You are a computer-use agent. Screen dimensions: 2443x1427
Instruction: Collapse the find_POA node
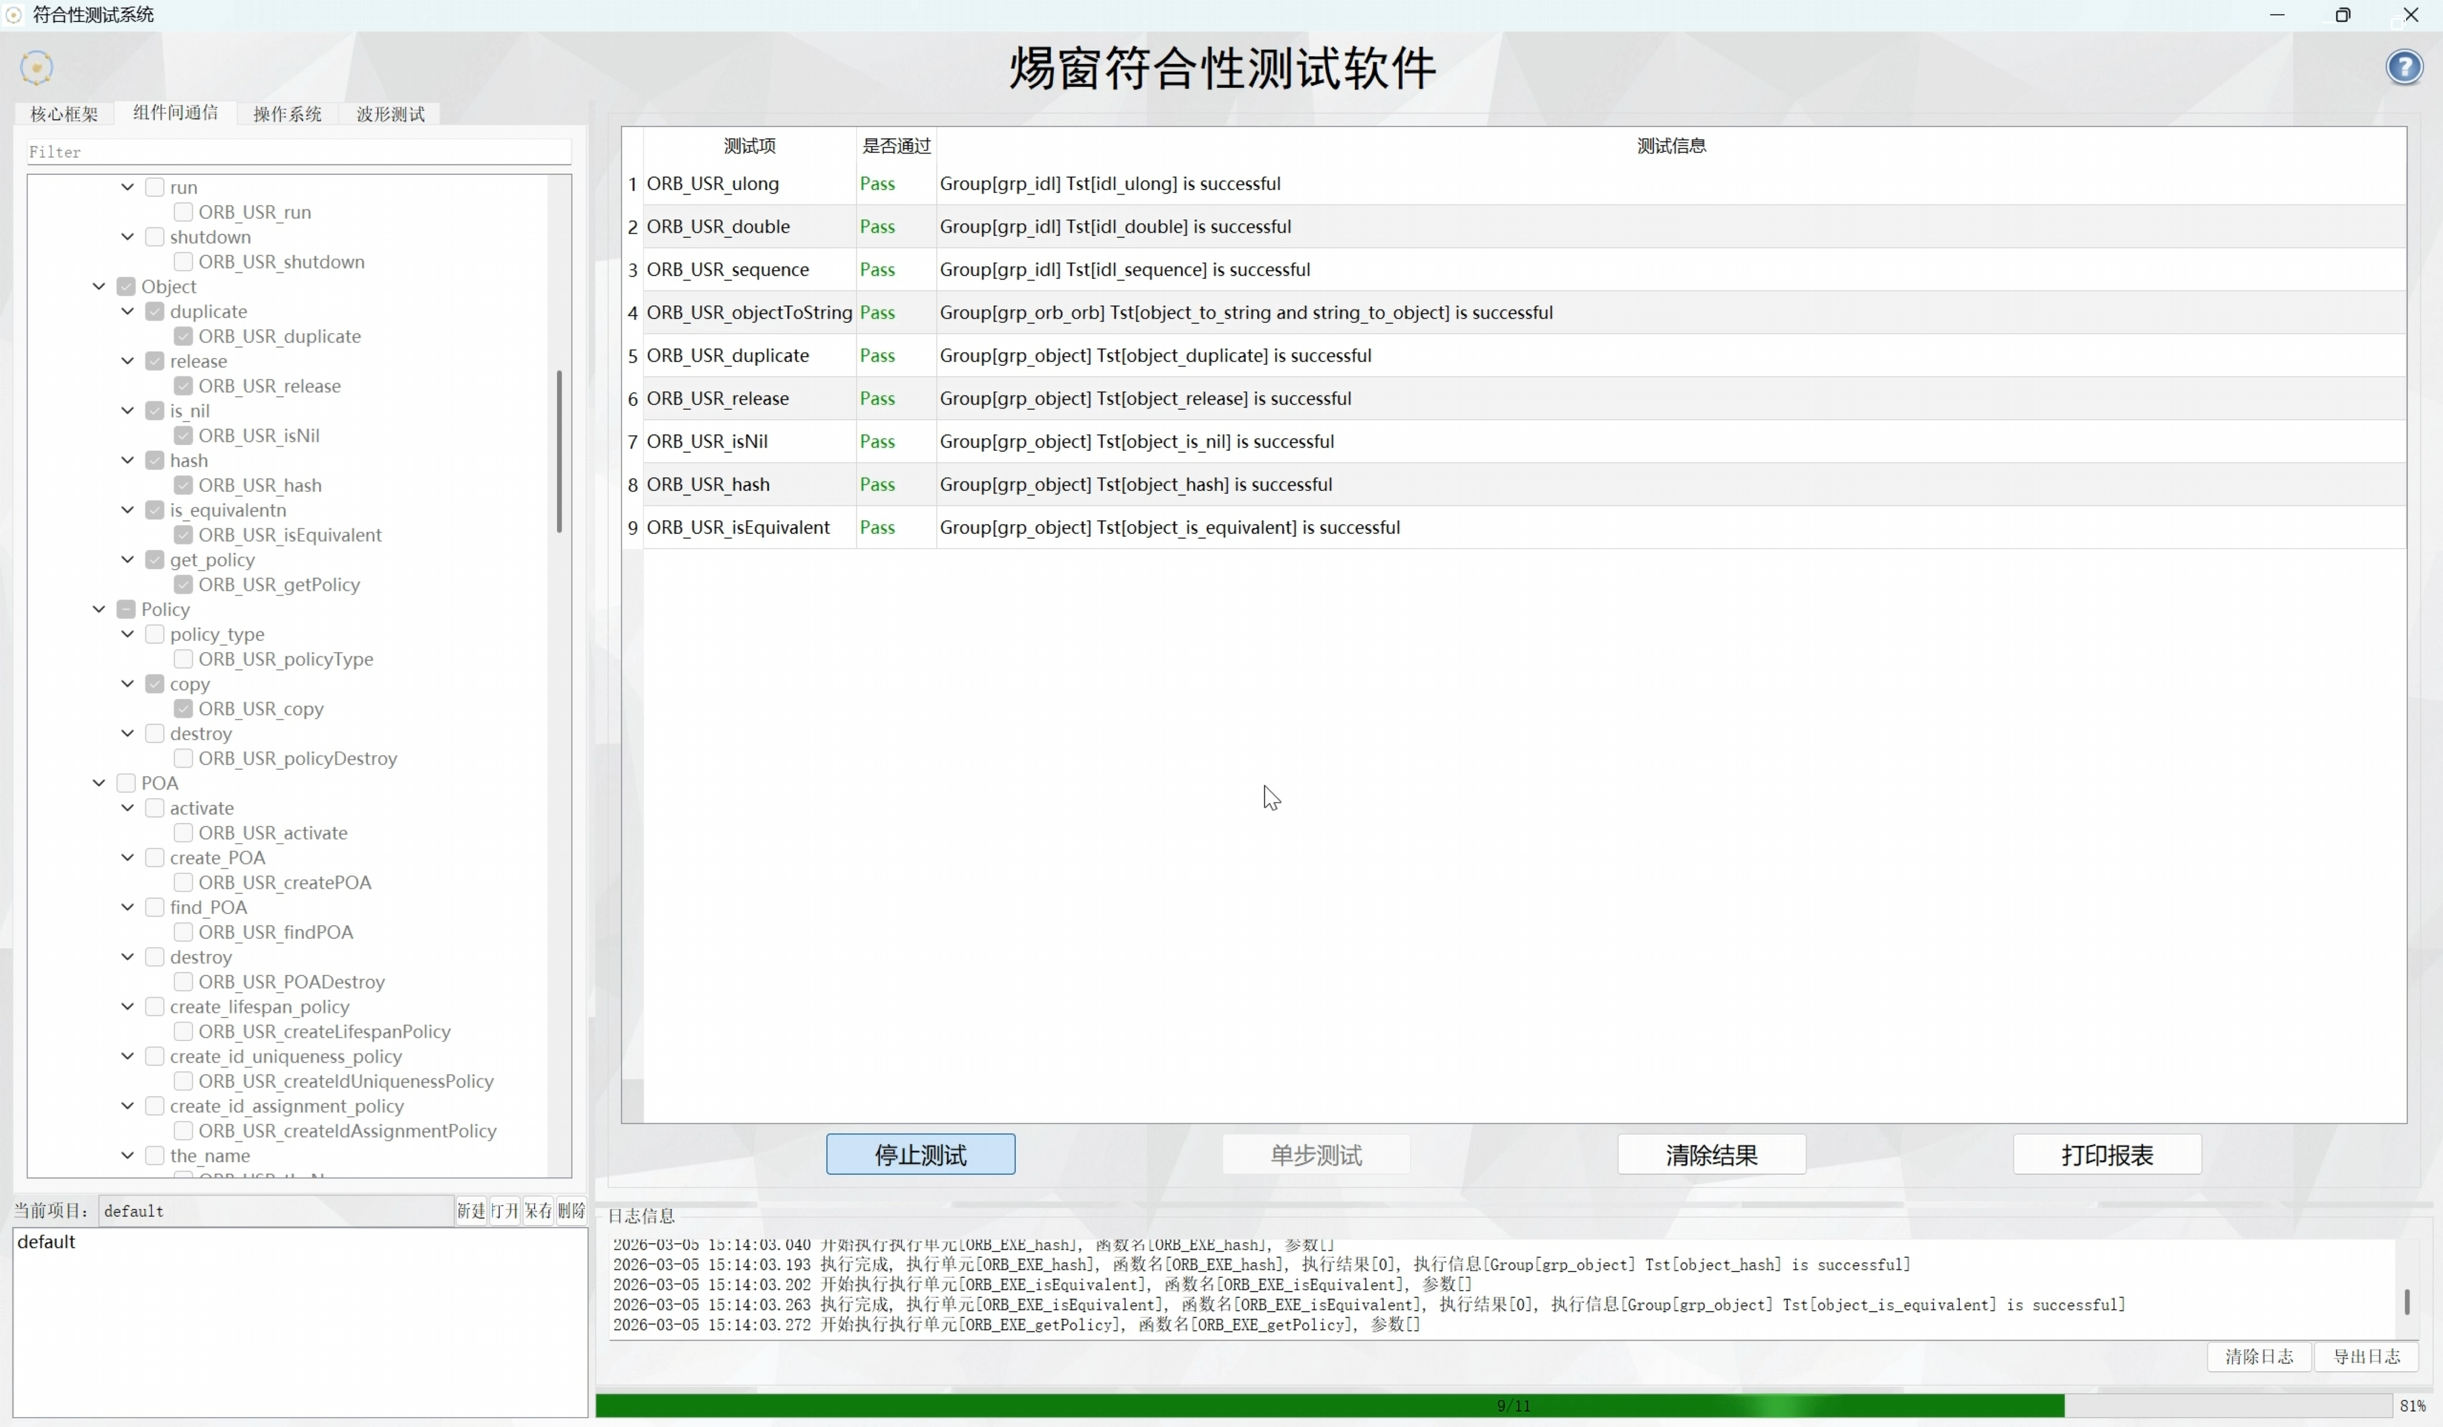(x=128, y=907)
